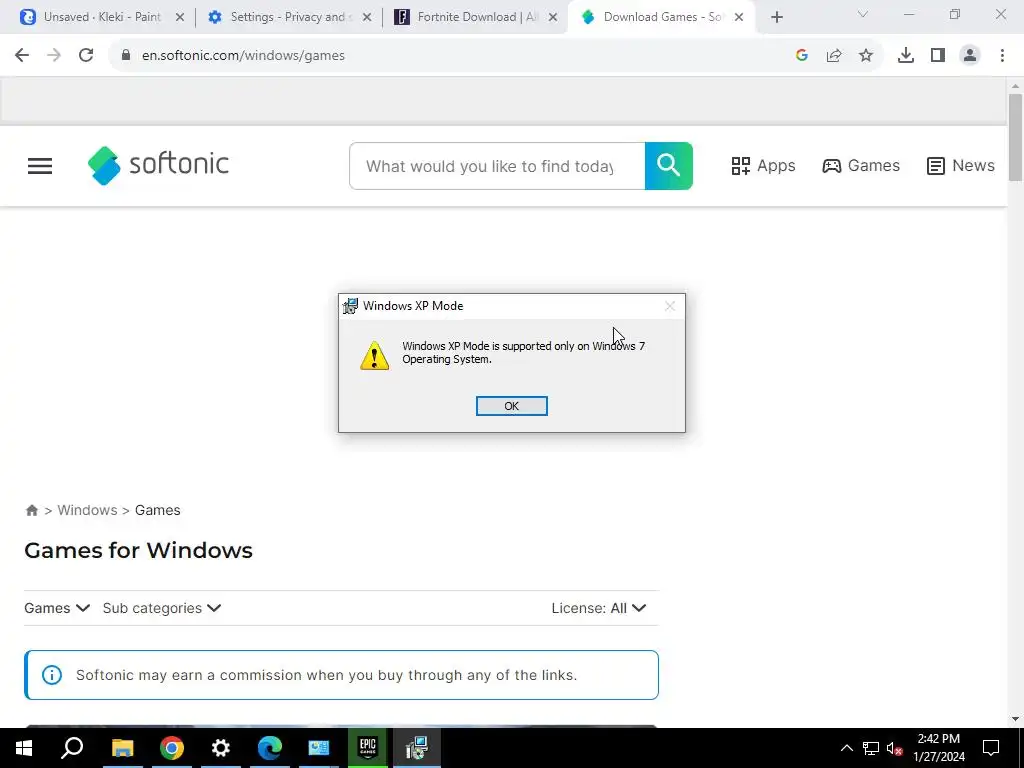Click the Softonic logo
The width and height of the screenshot is (1024, 768).
158,165
